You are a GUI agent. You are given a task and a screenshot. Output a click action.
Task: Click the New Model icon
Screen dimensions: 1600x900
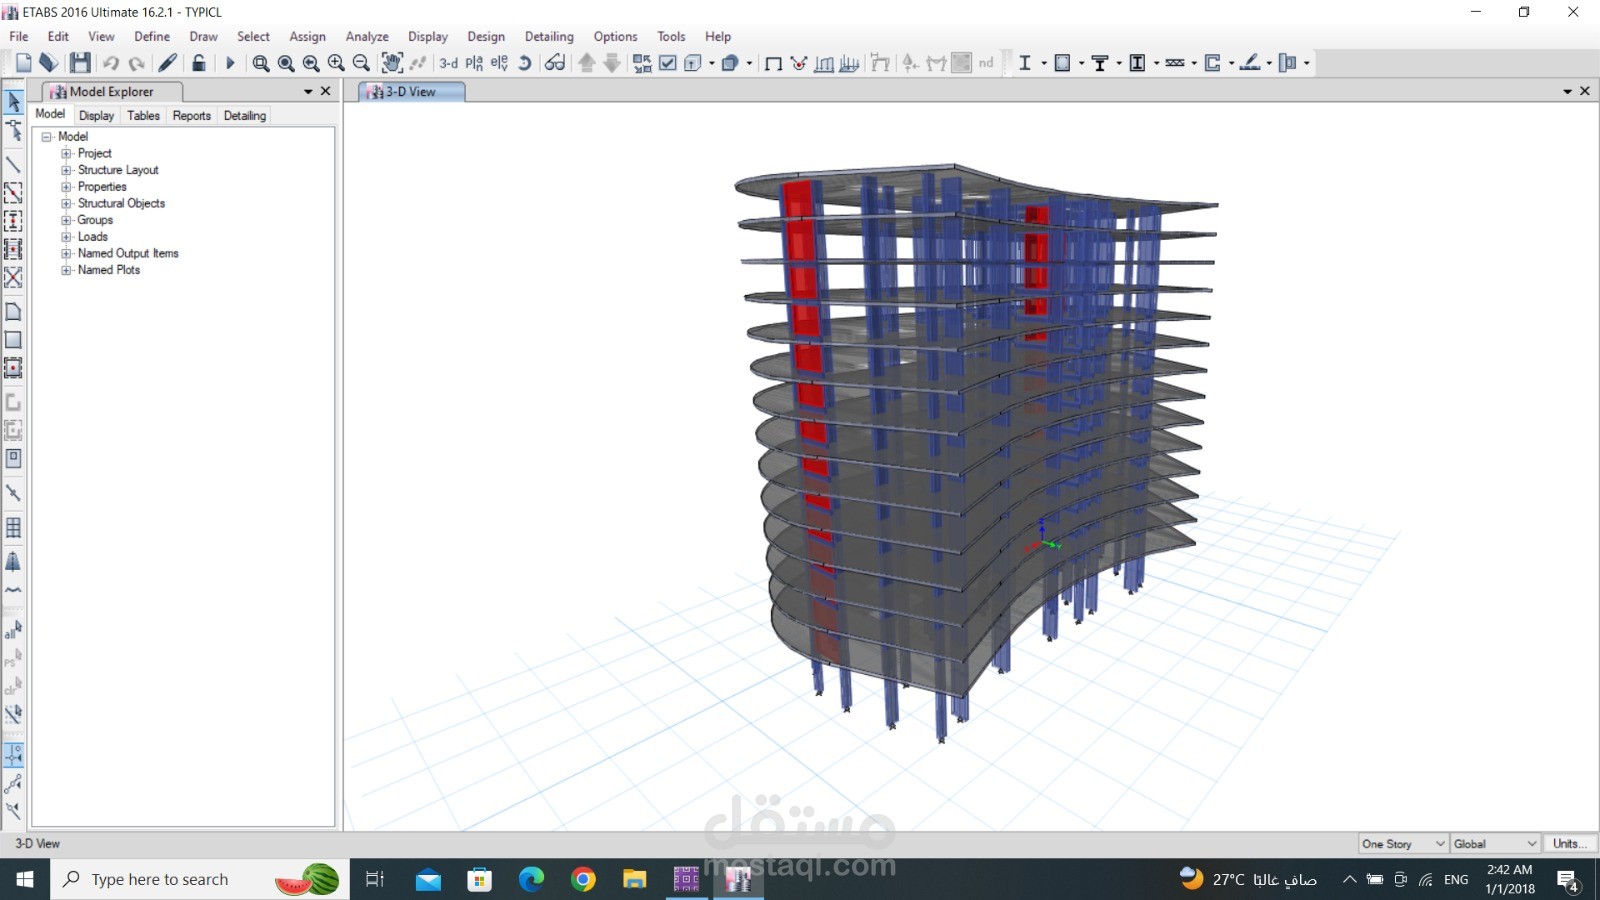tap(24, 63)
